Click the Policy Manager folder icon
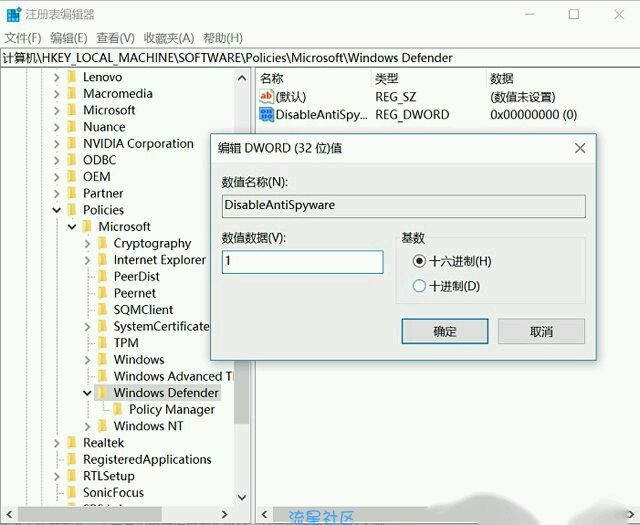This screenshot has width=640, height=525. pos(118,409)
